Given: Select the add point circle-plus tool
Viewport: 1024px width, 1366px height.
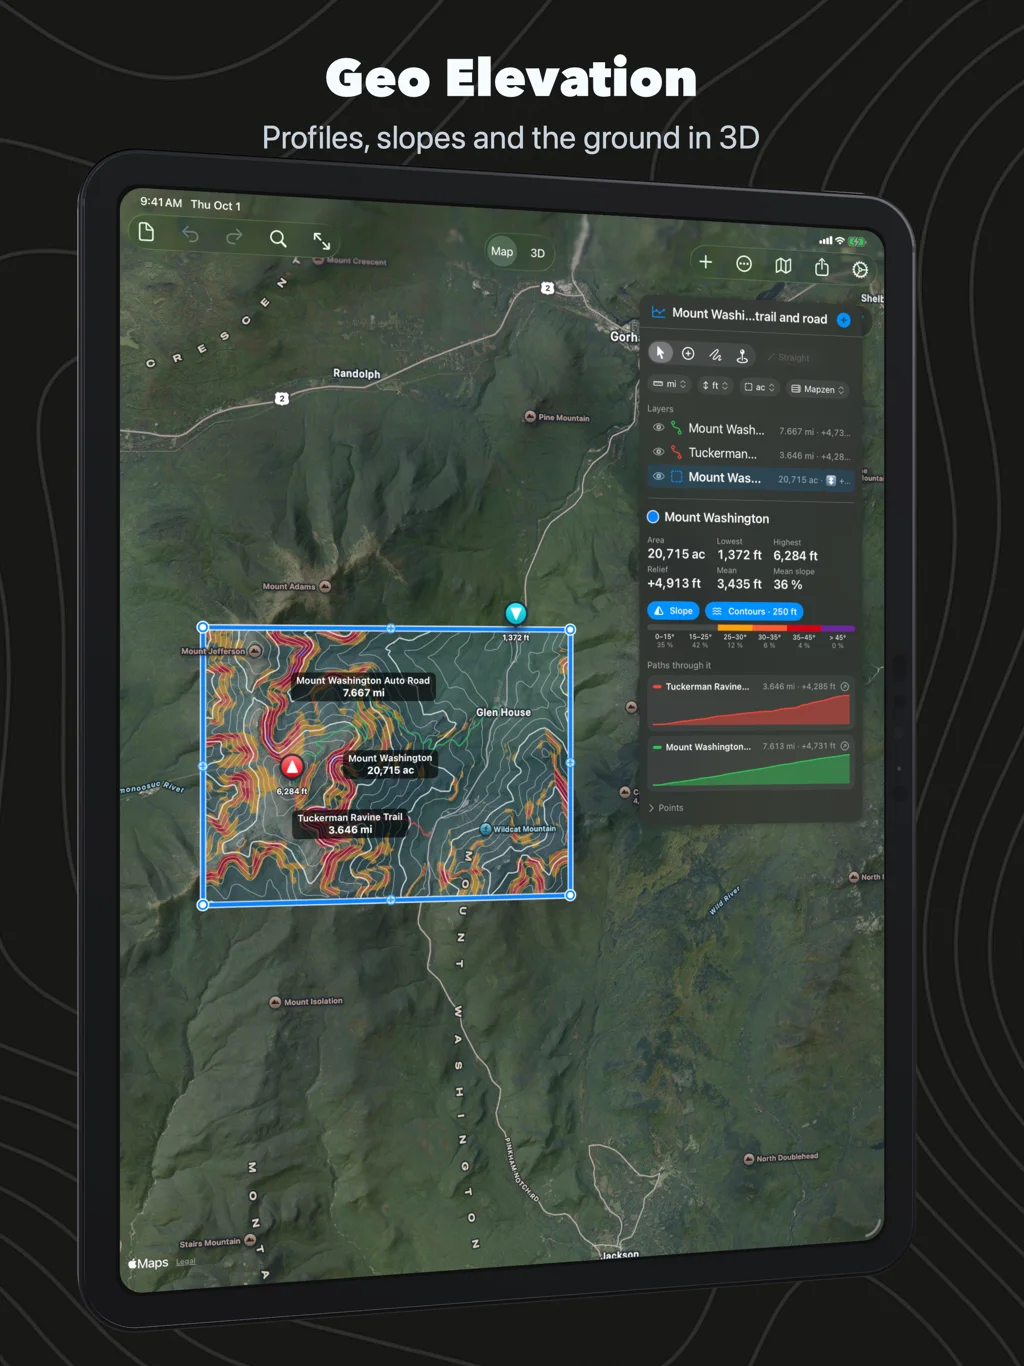Looking at the screenshot, I should [688, 353].
